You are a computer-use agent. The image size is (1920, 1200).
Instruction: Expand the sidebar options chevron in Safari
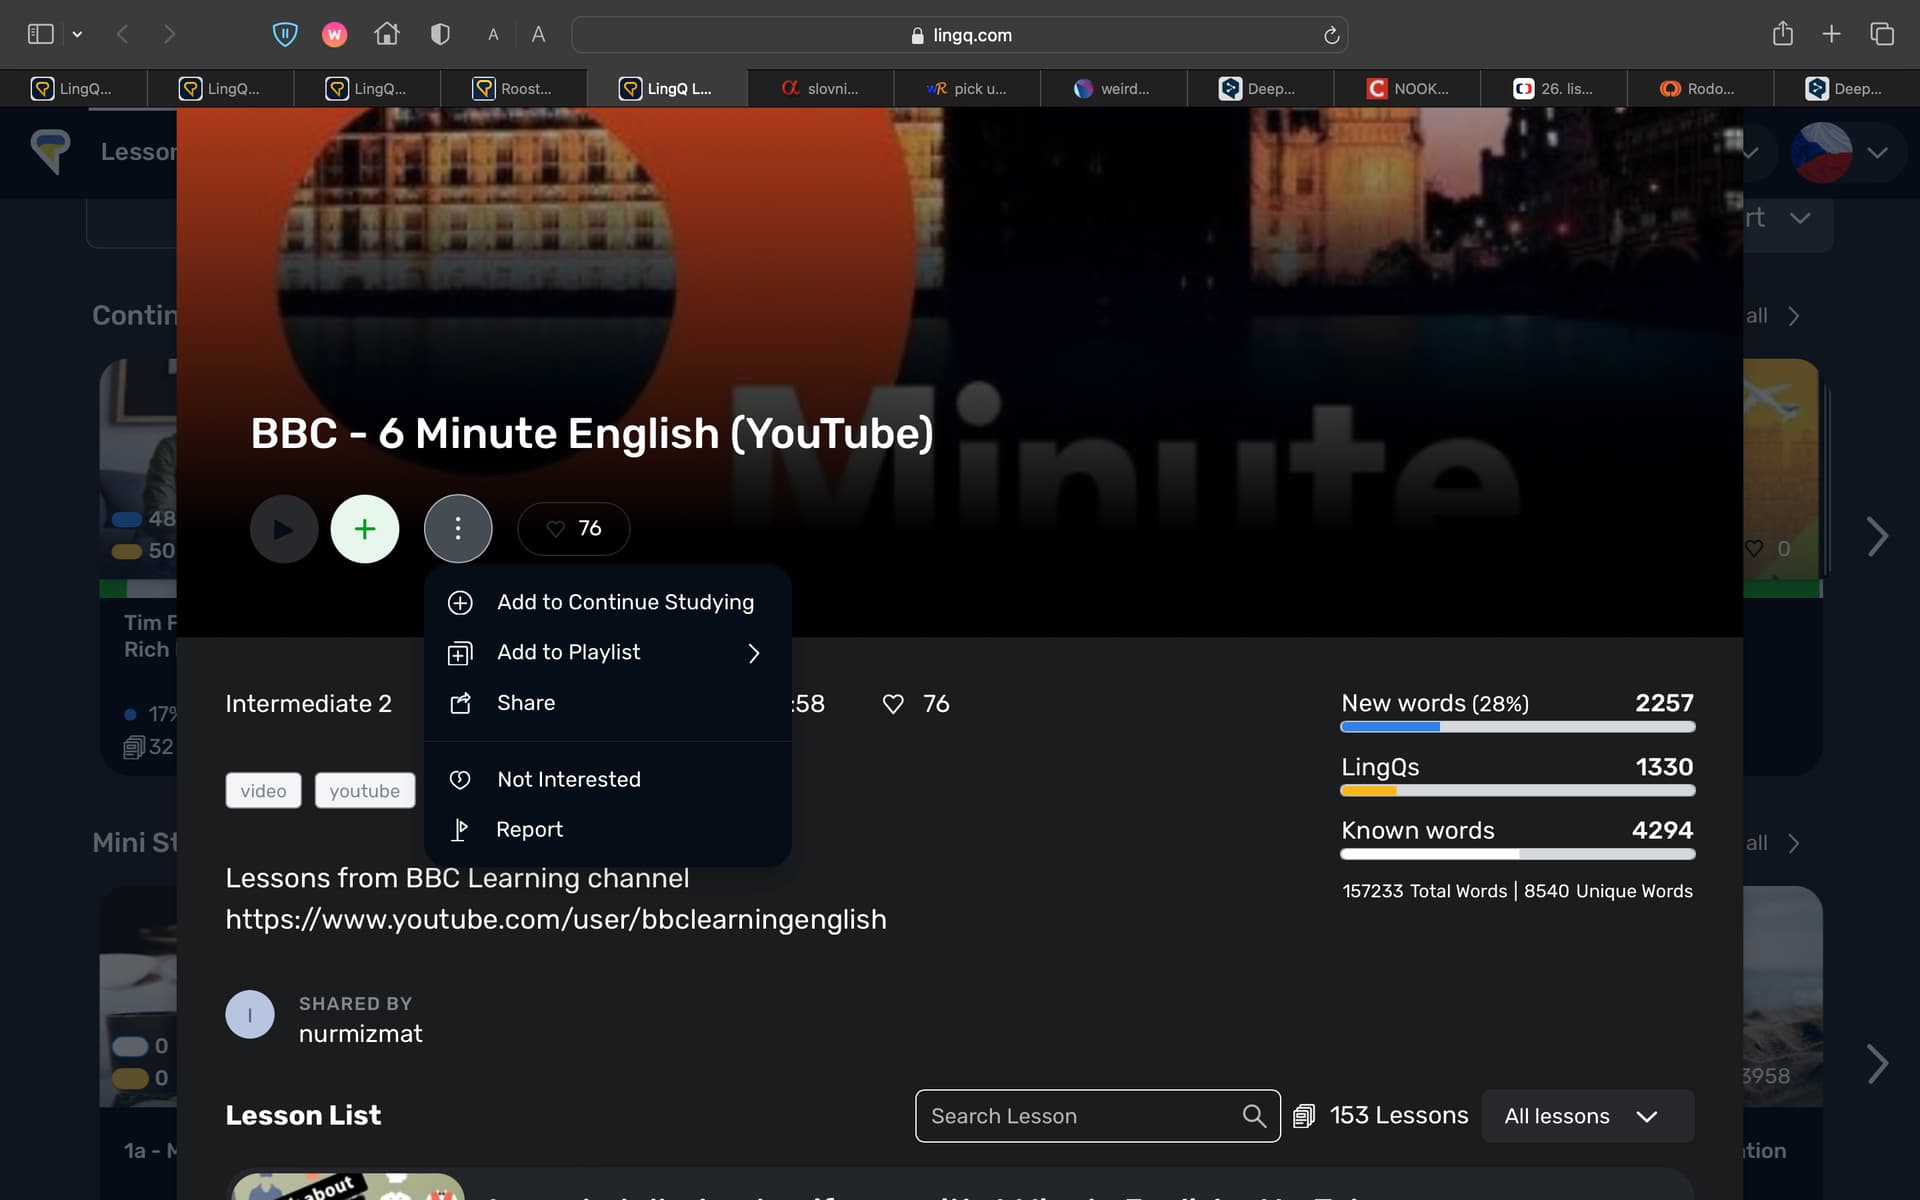(x=77, y=34)
